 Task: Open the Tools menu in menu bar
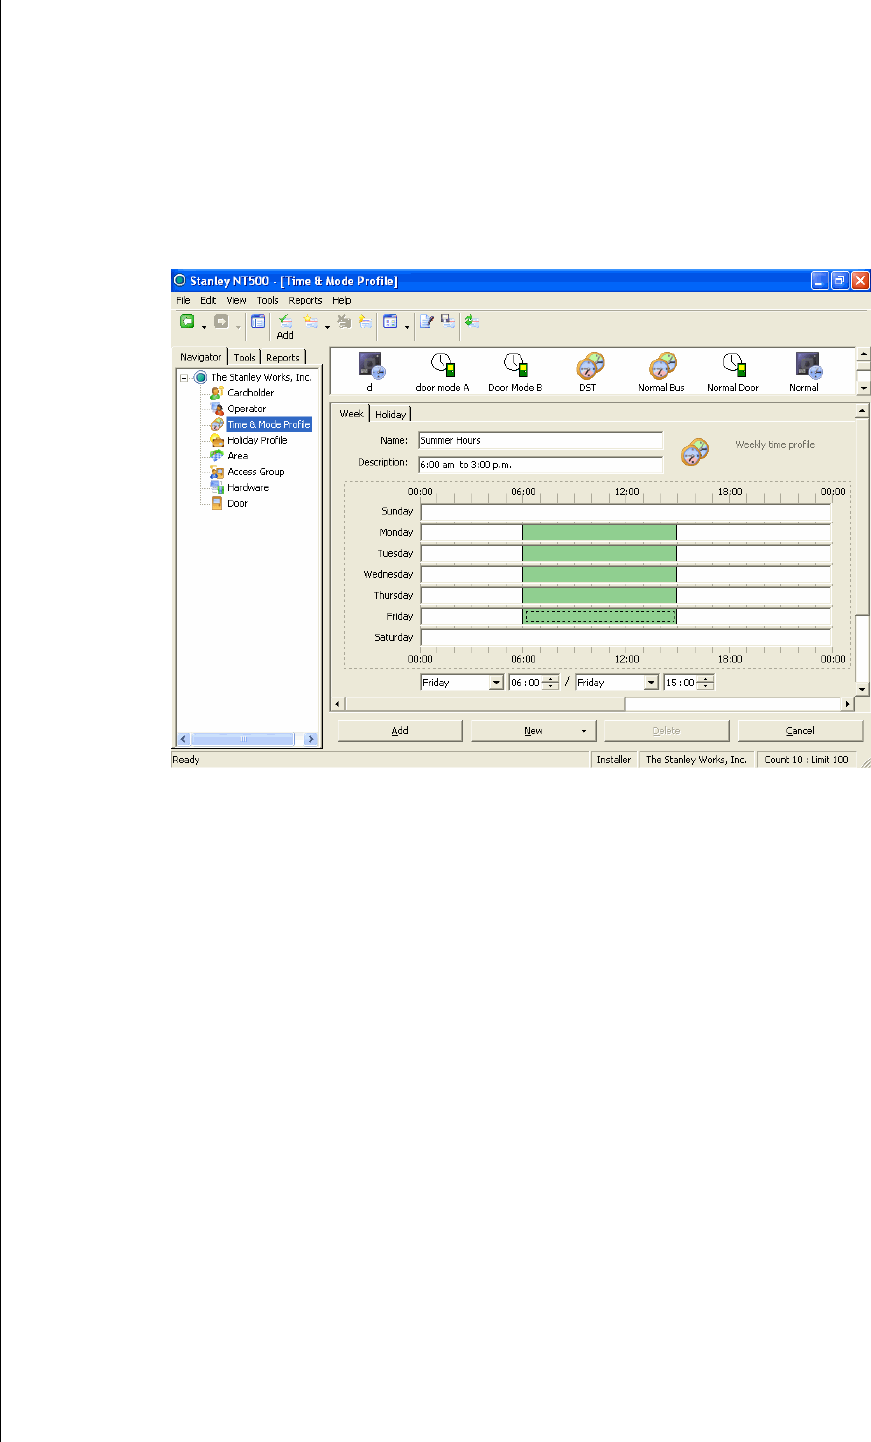pos(267,300)
